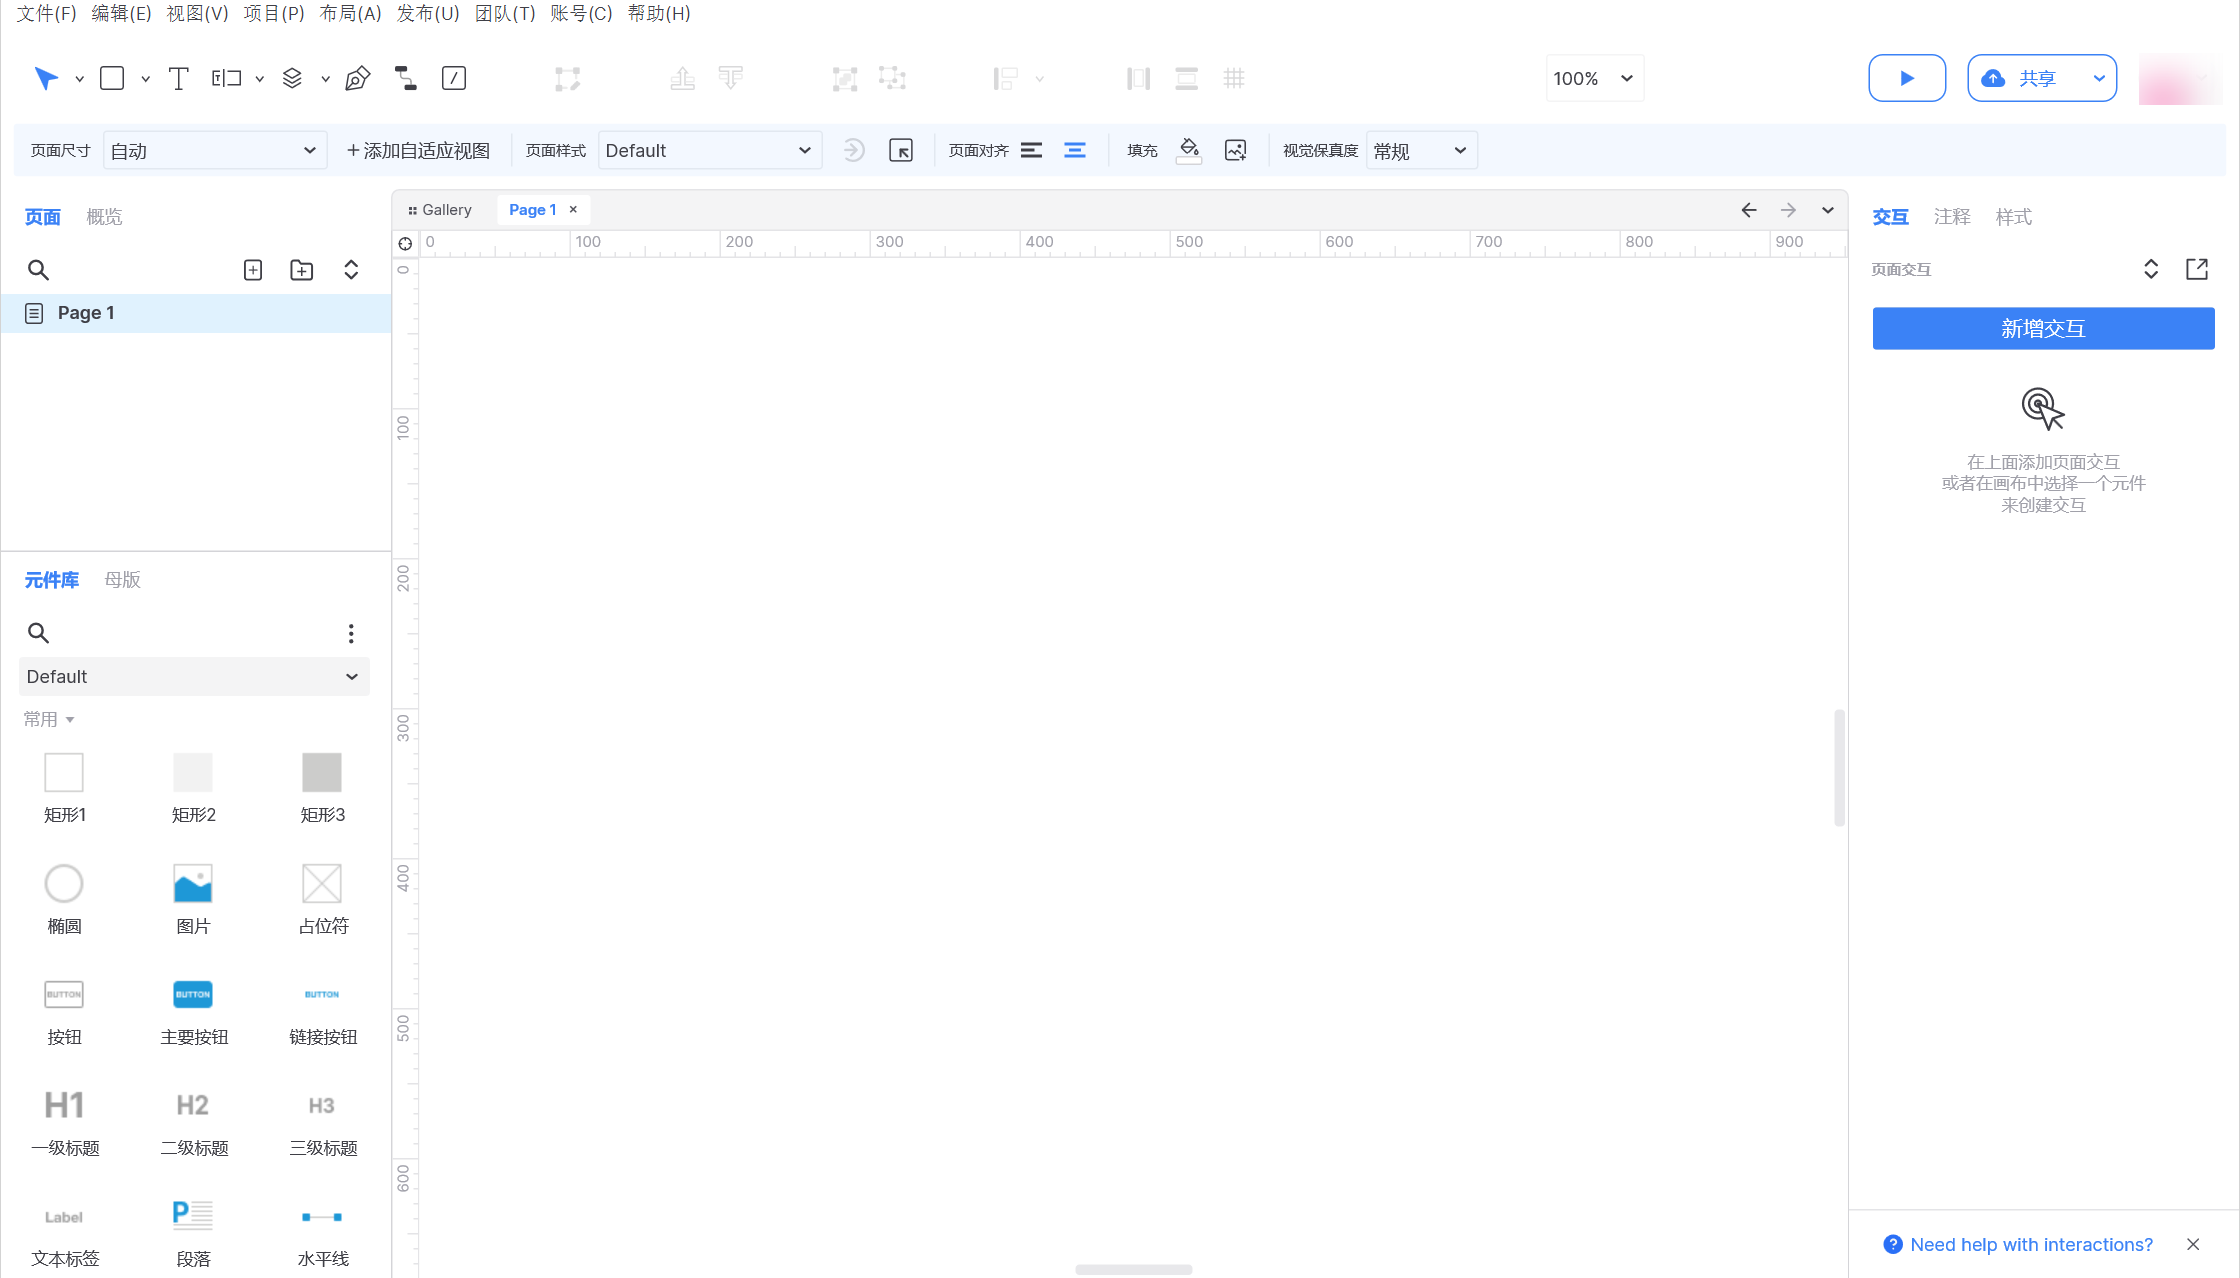This screenshot has height=1278, width=2240.
Task: Pick the 一级标题 H1 widget
Action: (64, 1122)
